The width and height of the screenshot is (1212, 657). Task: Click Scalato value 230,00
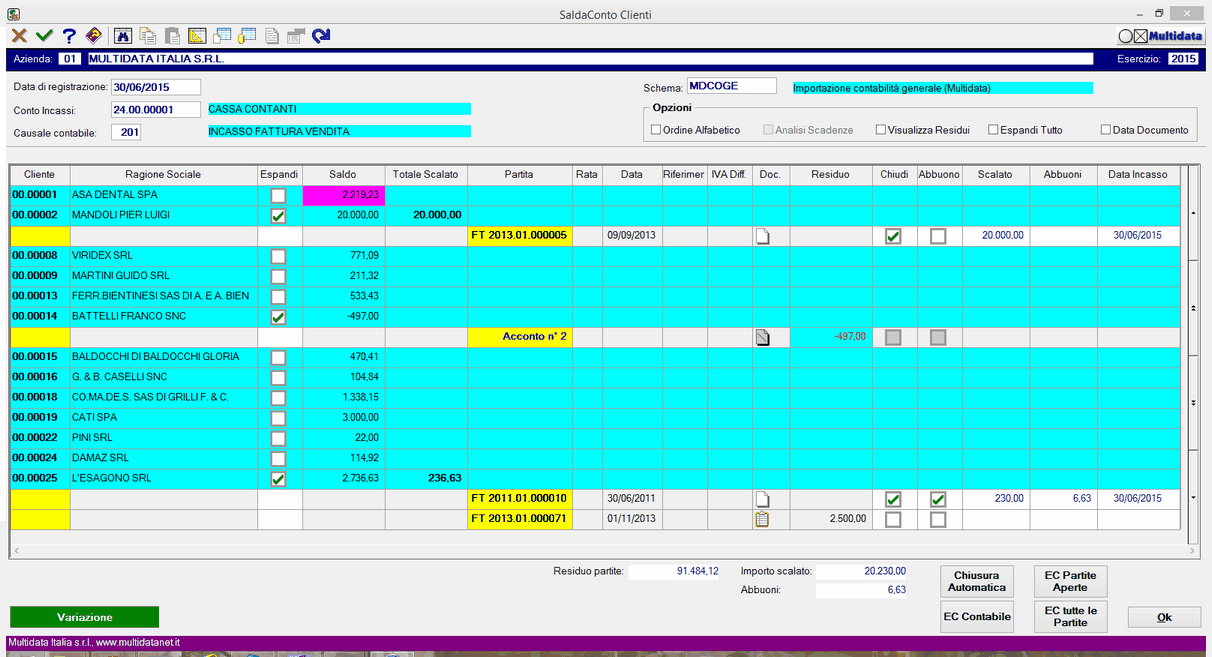click(996, 499)
